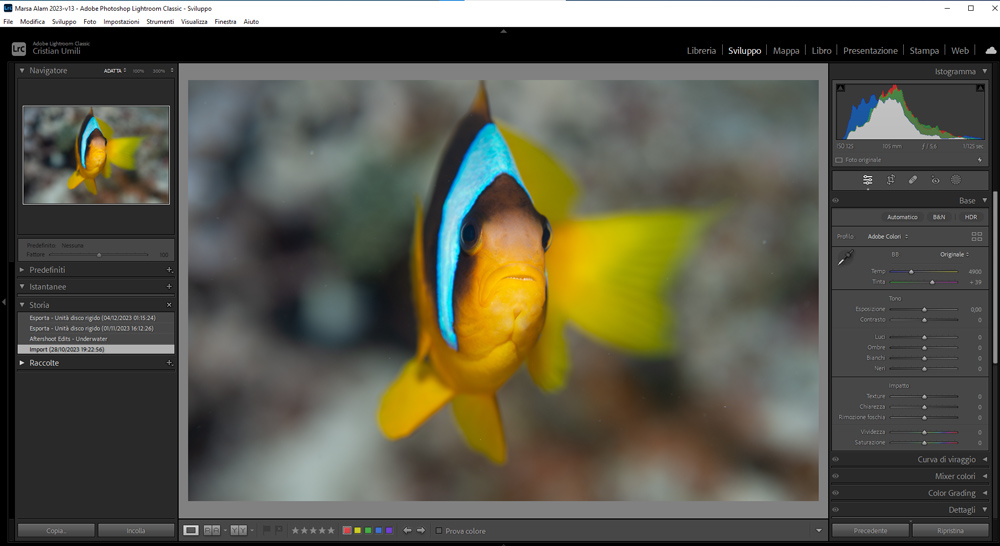
Task: Click the Ripristina button
Action: tap(951, 531)
